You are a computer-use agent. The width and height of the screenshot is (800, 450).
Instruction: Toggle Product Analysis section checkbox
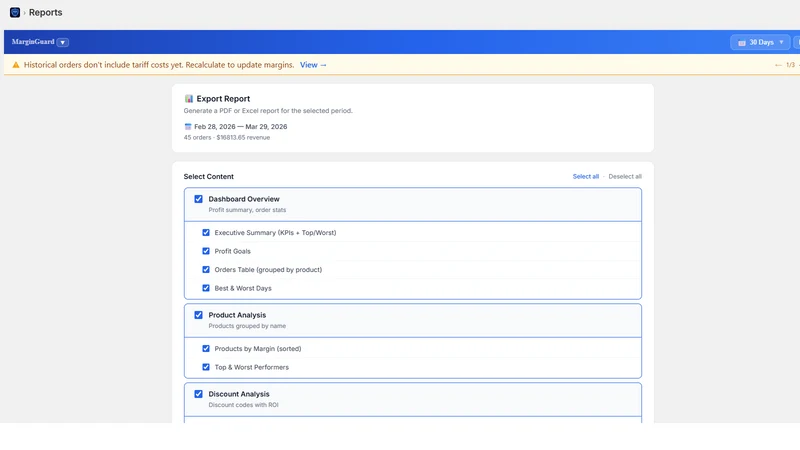[x=198, y=315]
